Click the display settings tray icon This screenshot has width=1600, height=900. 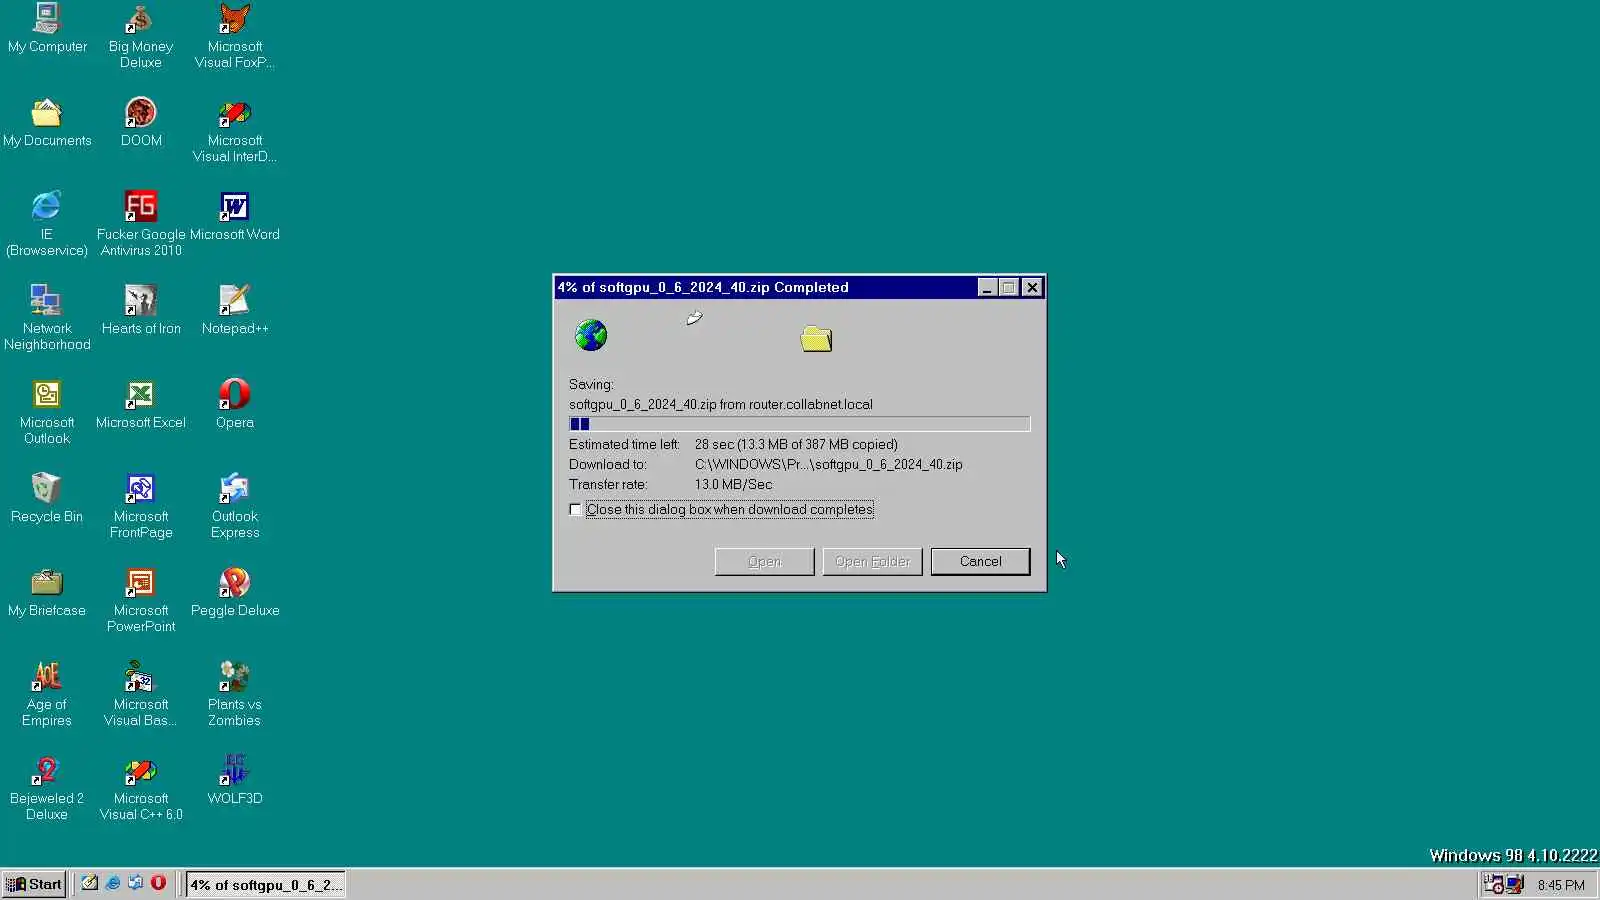click(x=1515, y=884)
